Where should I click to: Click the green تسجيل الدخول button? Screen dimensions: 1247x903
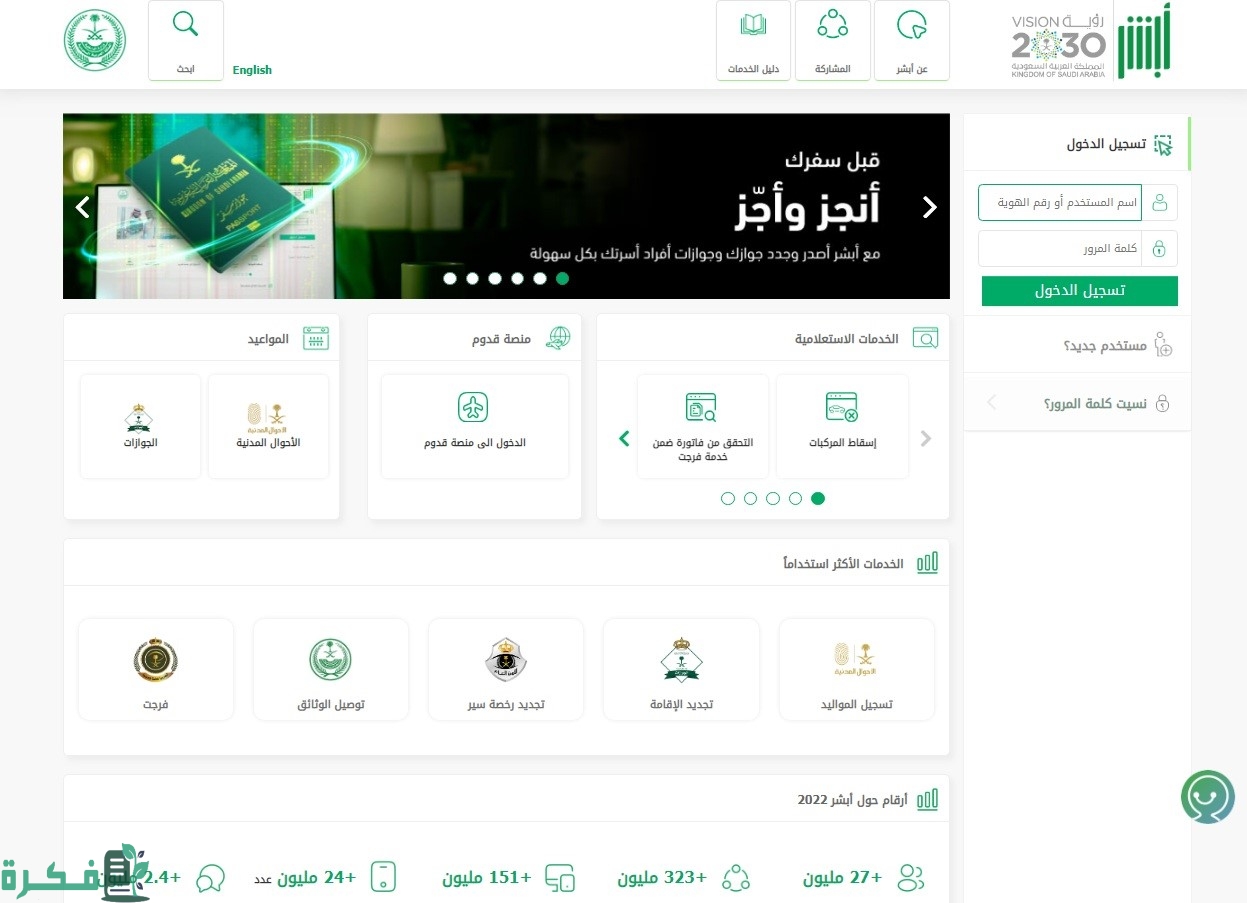pyautogui.click(x=1080, y=291)
